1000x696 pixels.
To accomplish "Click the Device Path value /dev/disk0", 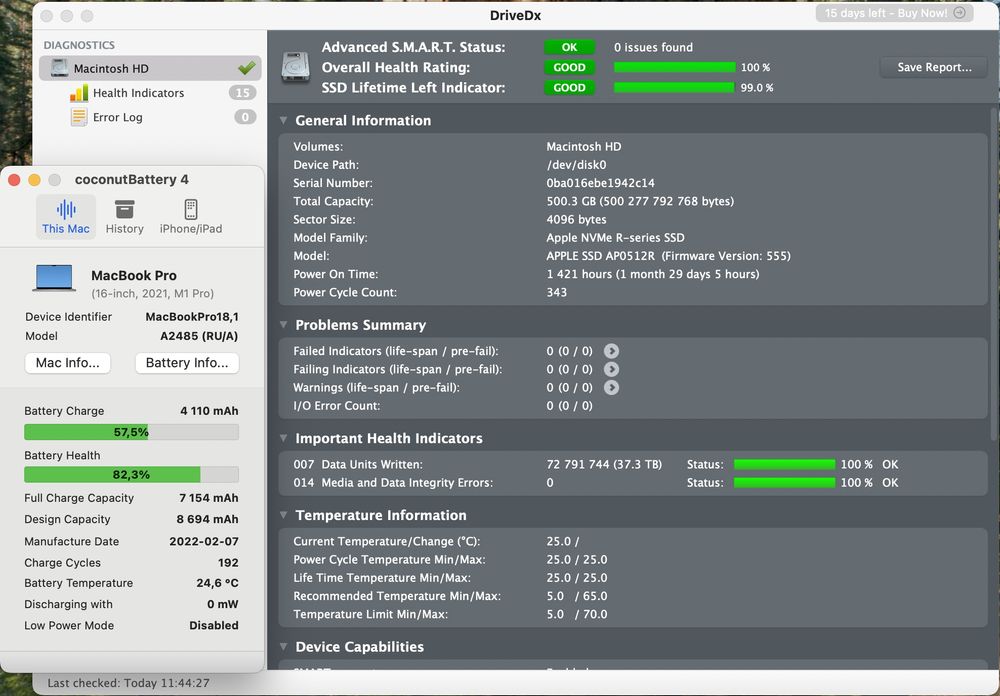I will 576,165.
